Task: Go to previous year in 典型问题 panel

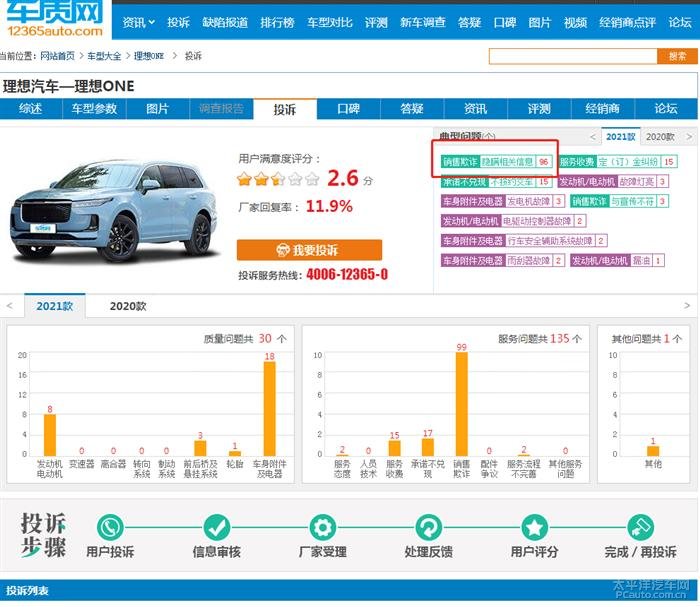Action: [x=592, y=137]
